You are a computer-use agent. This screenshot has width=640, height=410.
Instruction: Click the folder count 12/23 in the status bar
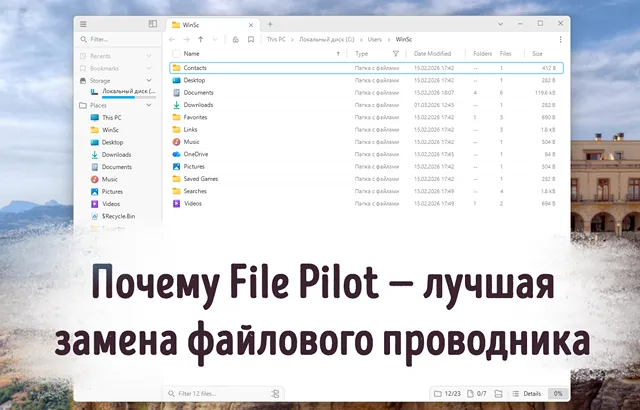pos(448,394)
